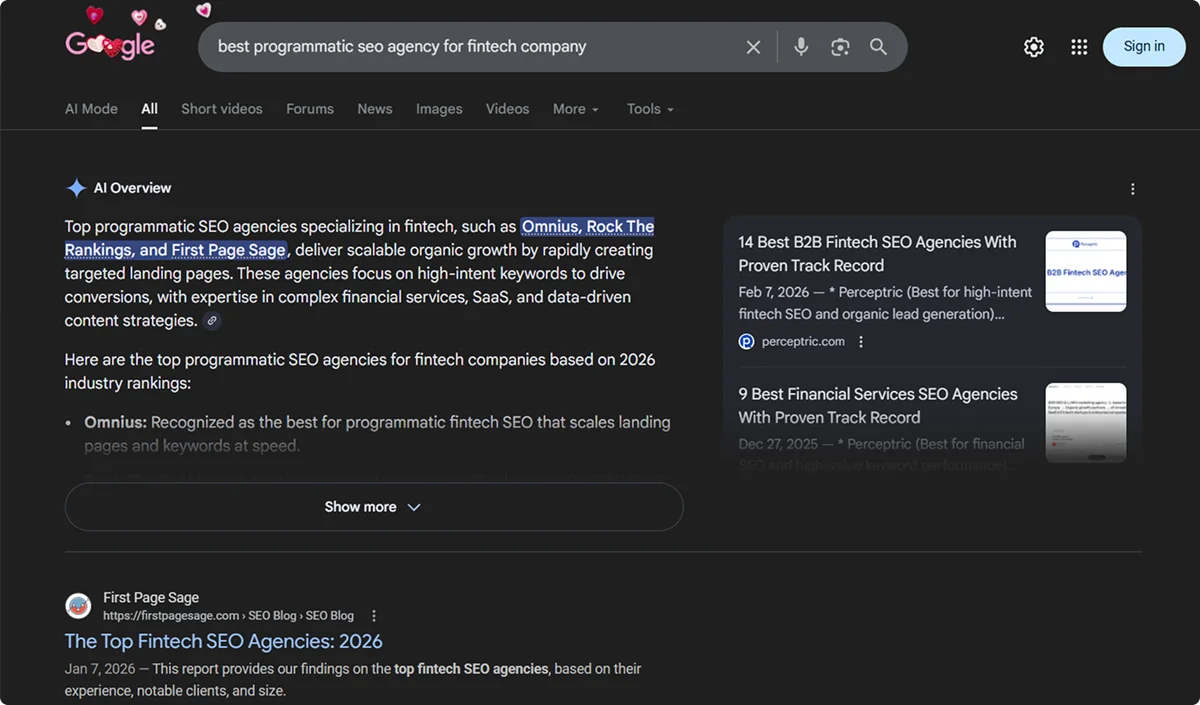The width and height of the screenshot is (1200, 705).
Task: Expand the Show more AI Overview section
Action: (x=373, y=506)
